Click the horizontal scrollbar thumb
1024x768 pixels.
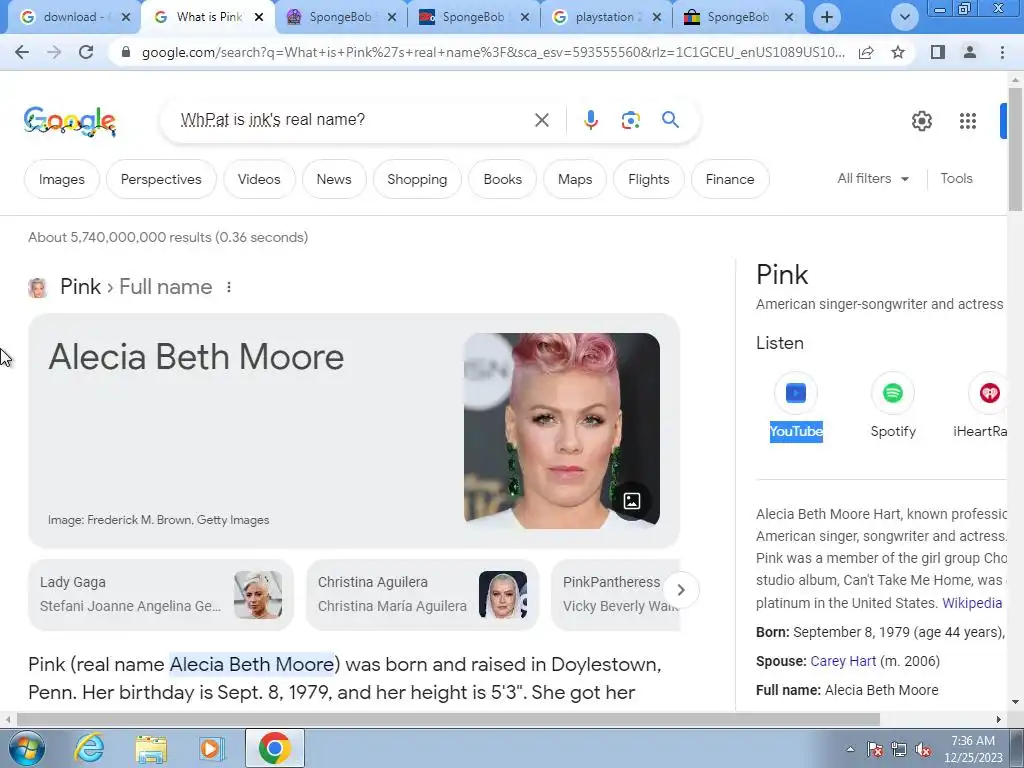click(448, 720)
